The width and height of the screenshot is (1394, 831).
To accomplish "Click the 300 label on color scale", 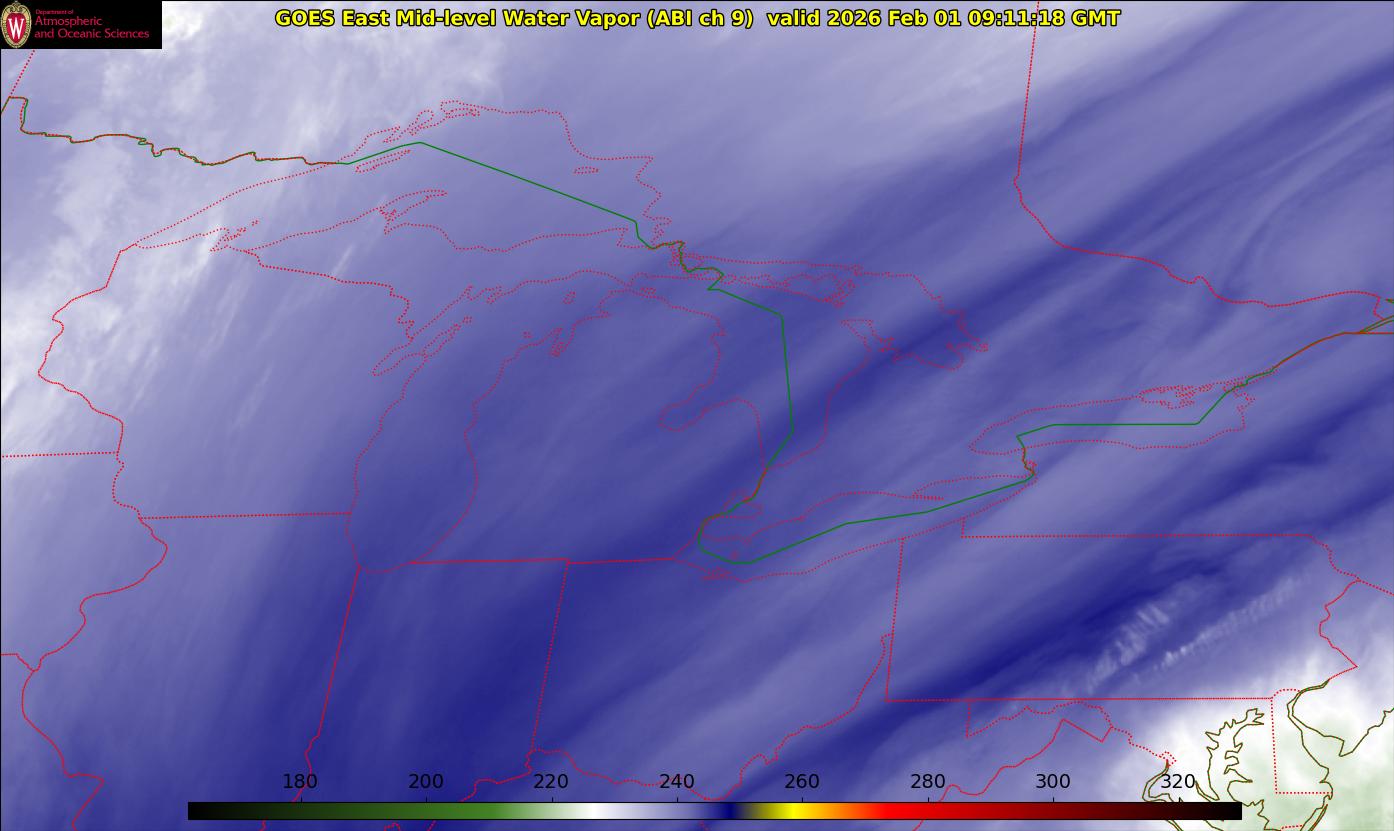I will coord(1053,782).
